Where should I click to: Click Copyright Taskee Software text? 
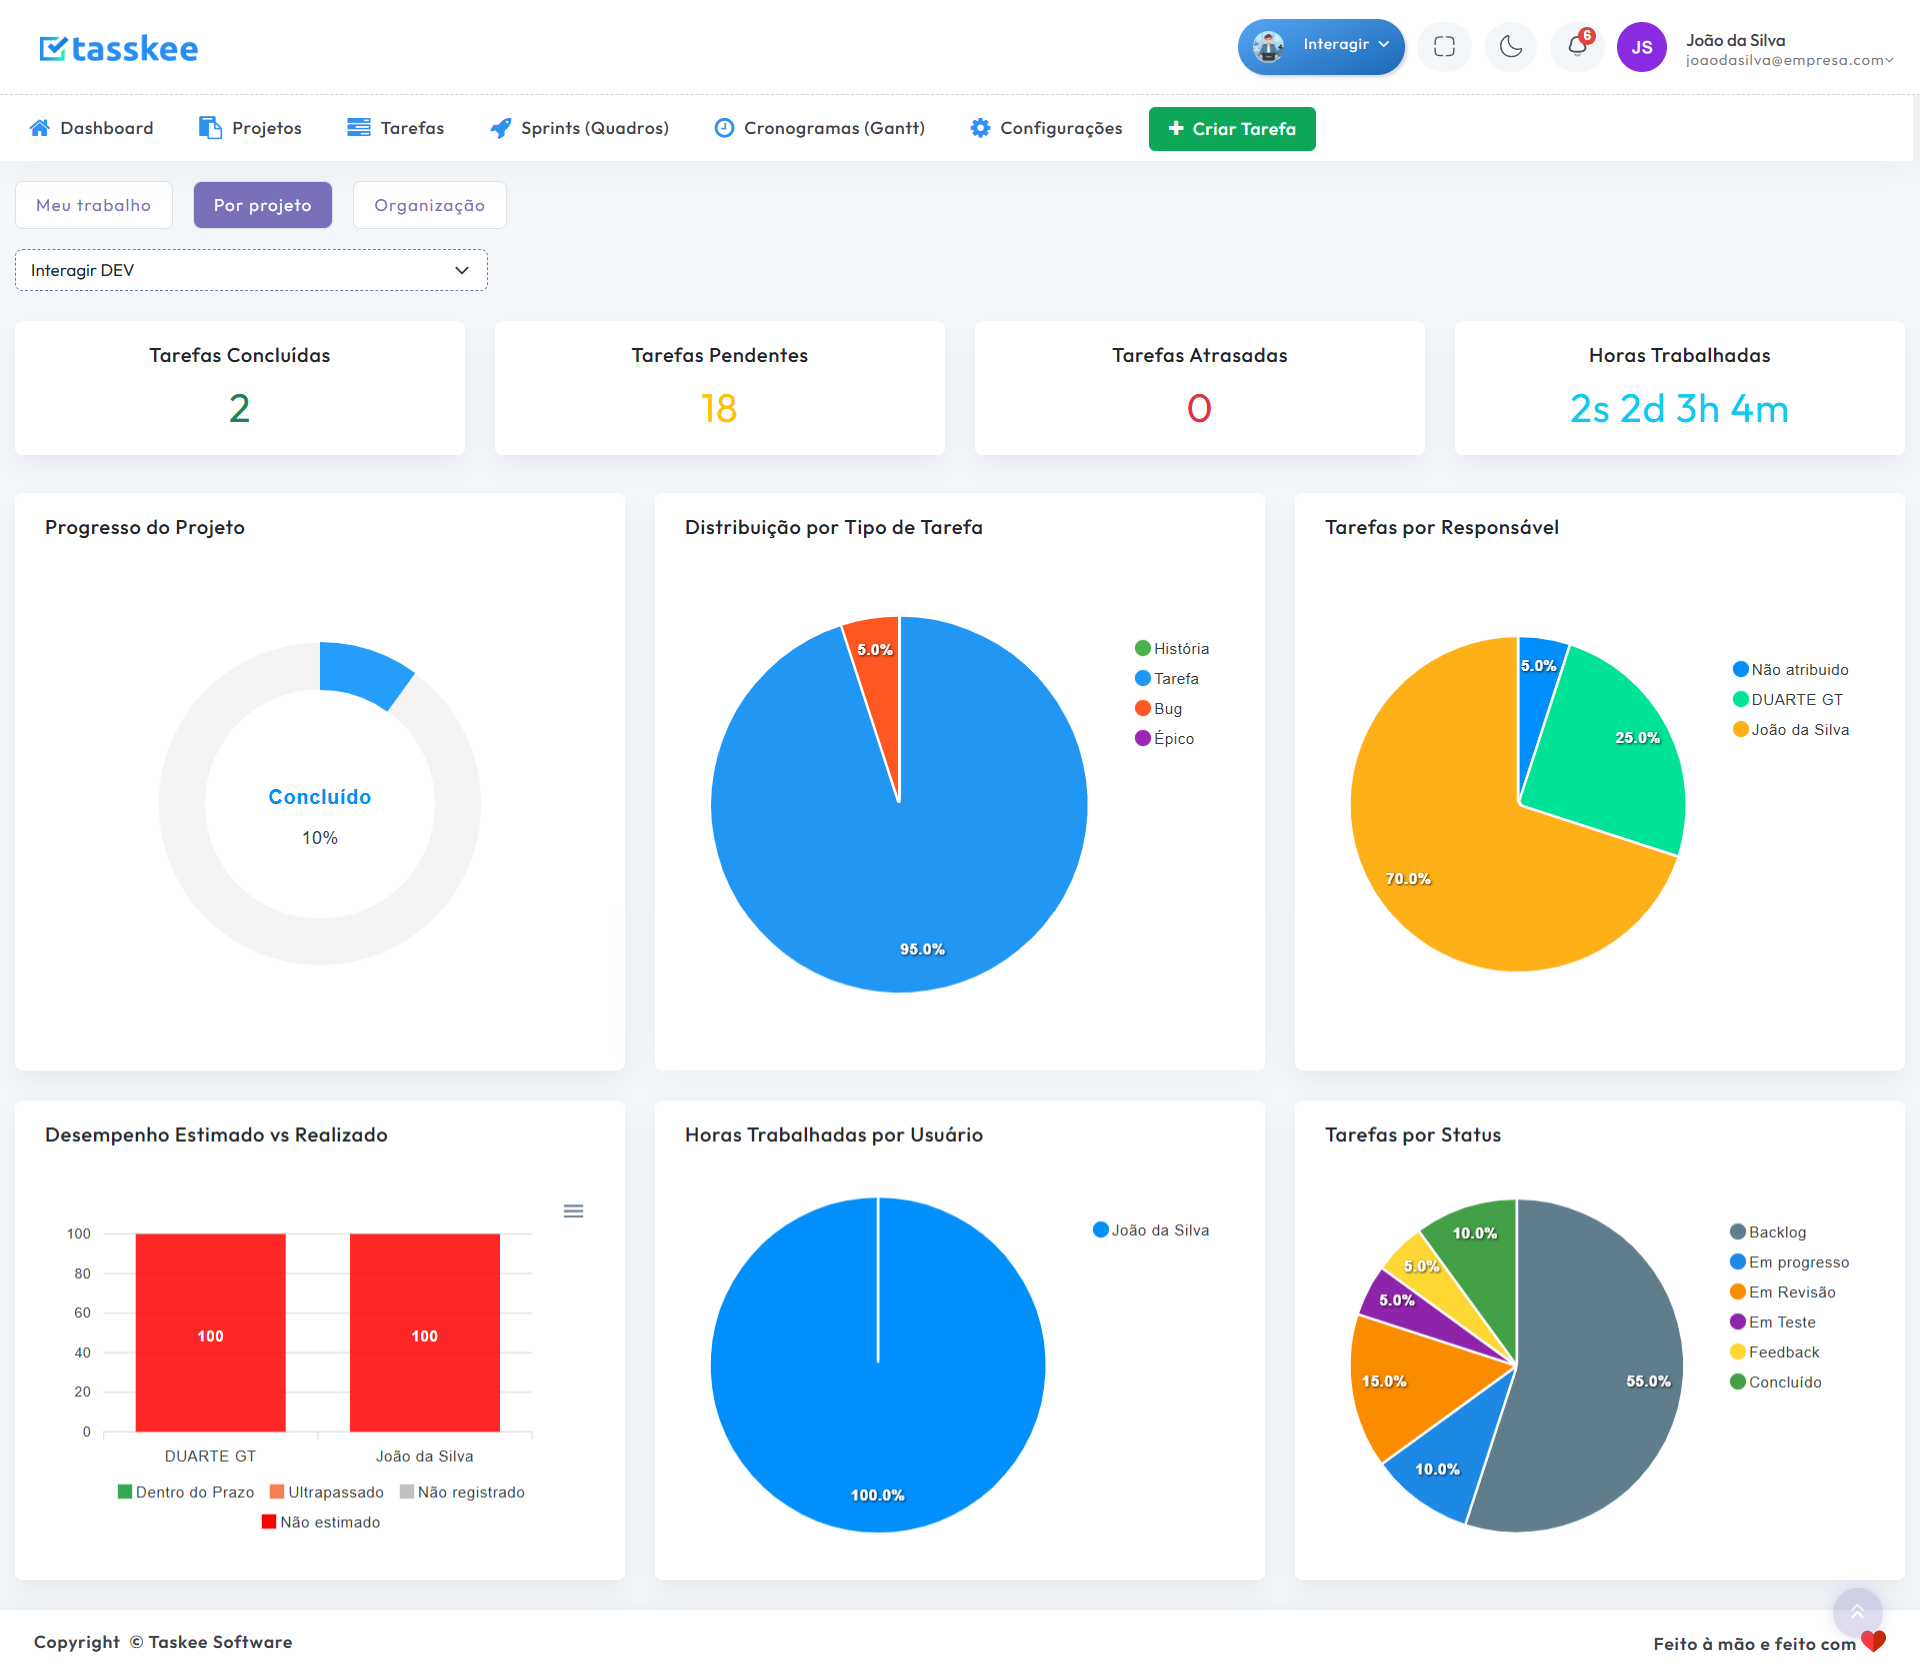163,1642
